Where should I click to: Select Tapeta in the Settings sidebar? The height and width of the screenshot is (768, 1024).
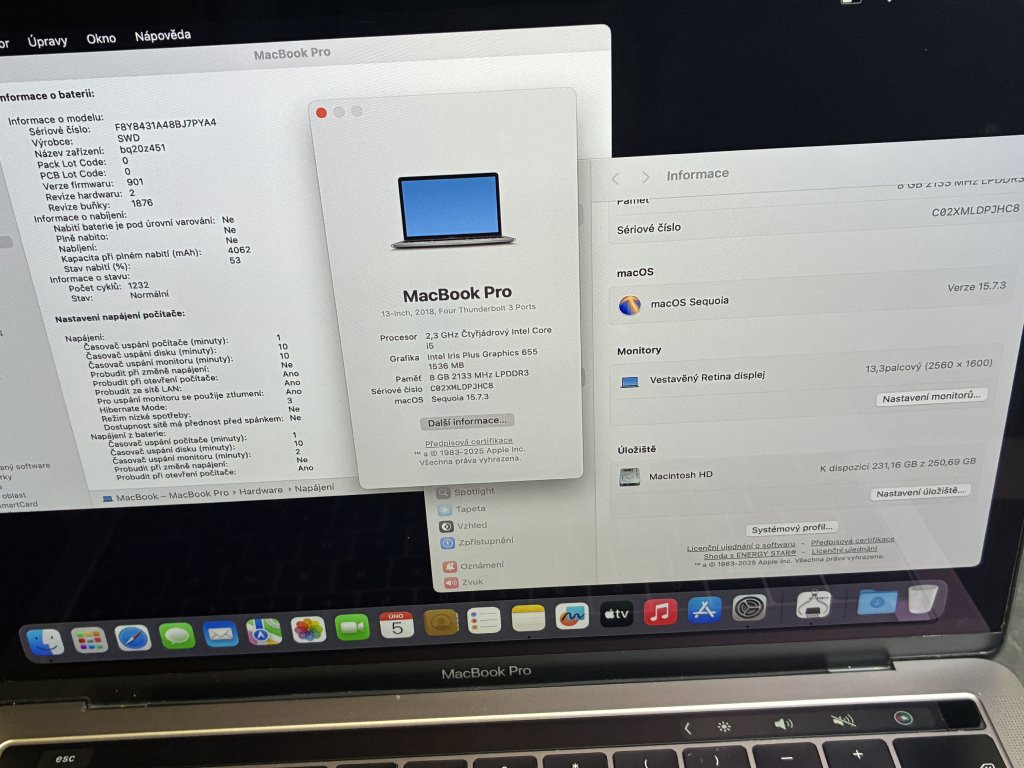pyautogui.click(x=470, y=509)
